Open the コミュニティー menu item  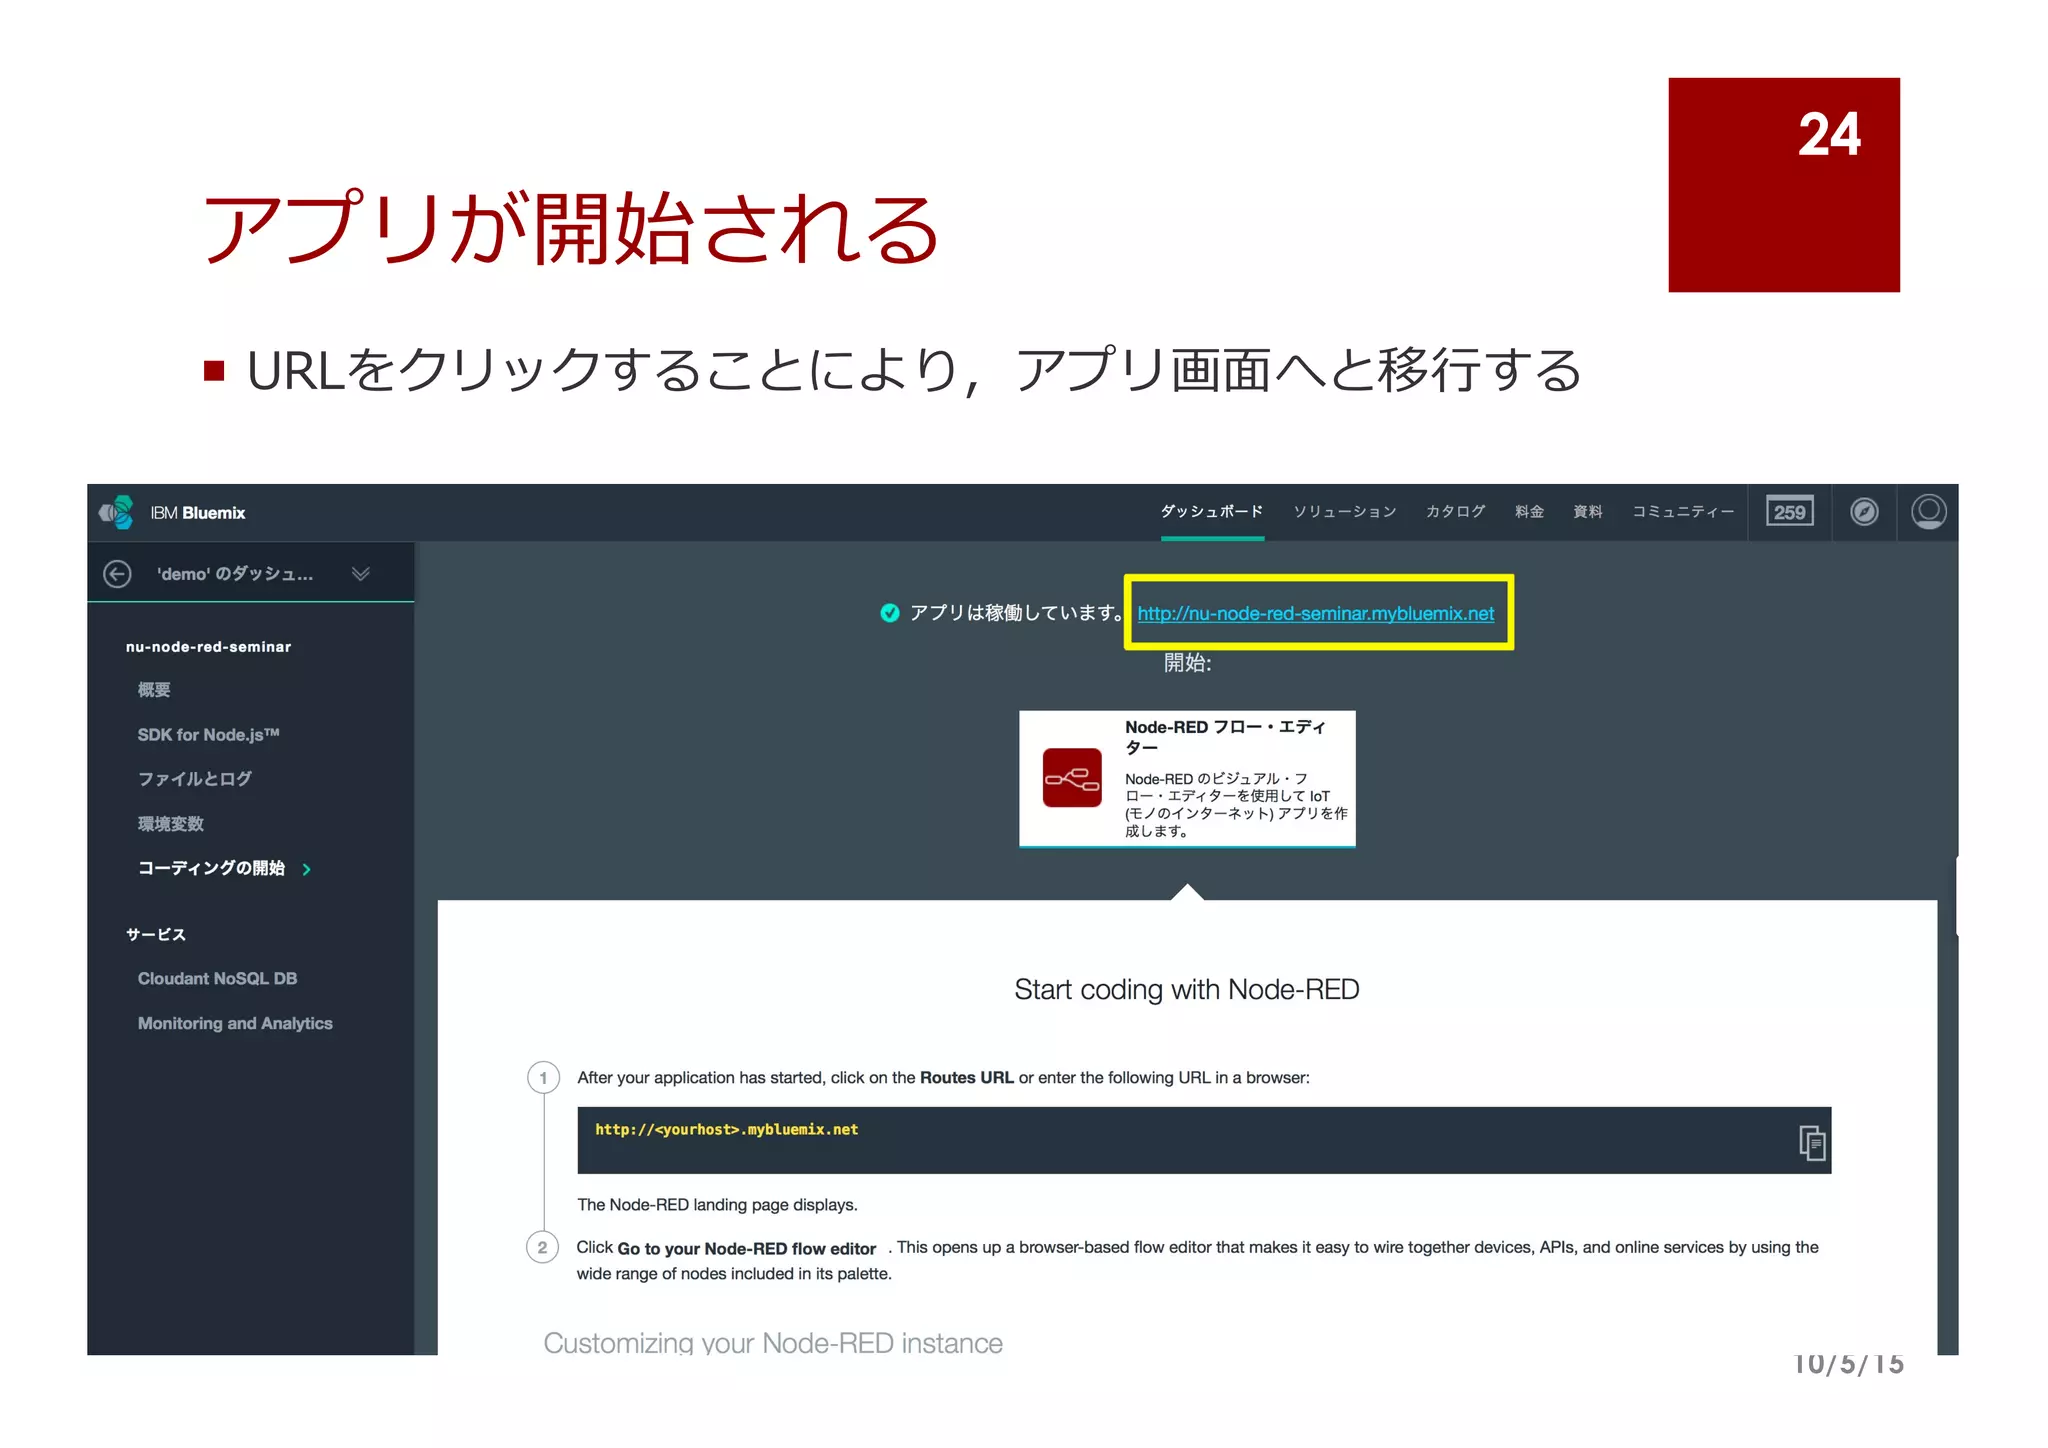coord(1682,512)
